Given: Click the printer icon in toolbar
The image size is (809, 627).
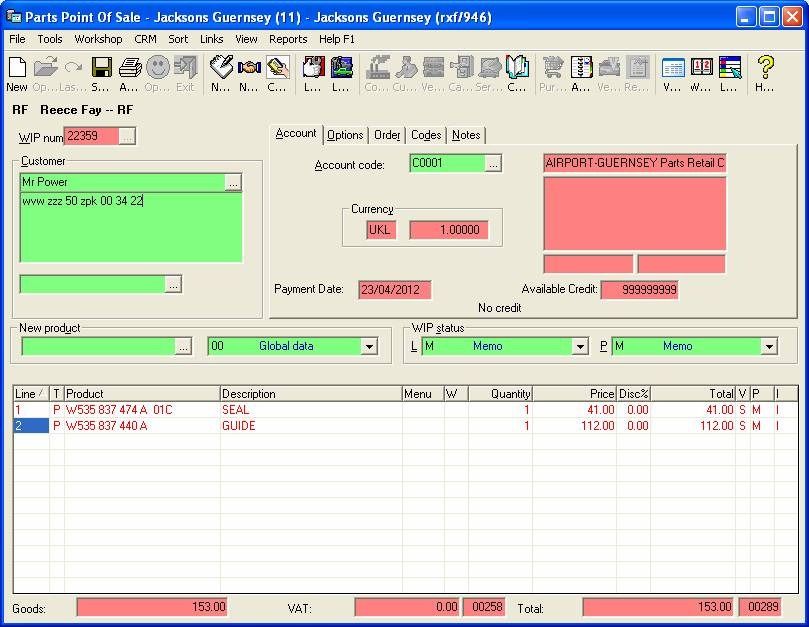Looking at the screenshot, I should tap(129, 68).
